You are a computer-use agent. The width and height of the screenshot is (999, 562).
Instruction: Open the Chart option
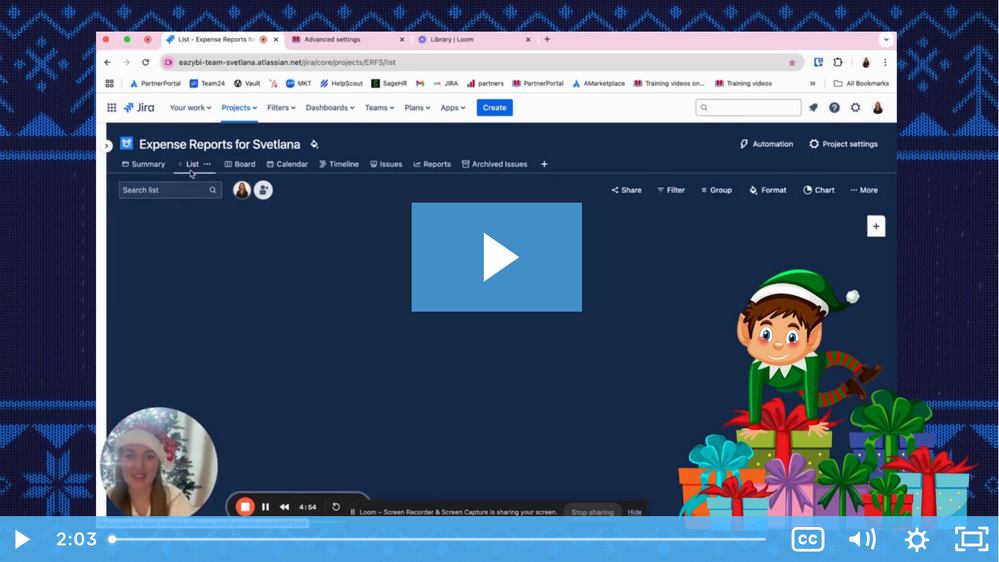pos(819,190)
